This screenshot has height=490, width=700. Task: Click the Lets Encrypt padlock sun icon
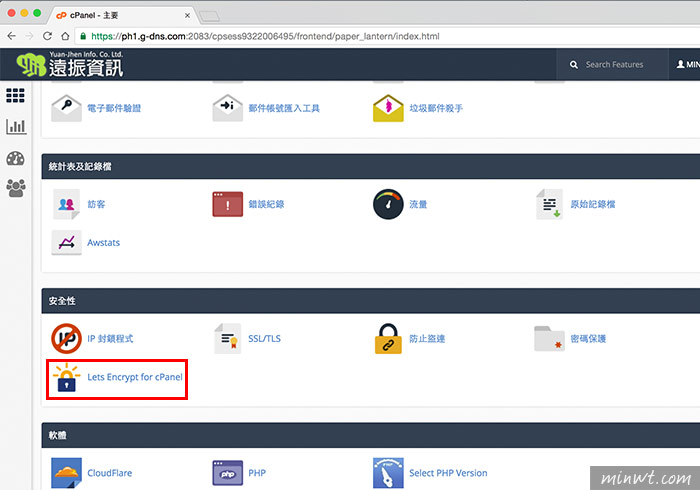(x=67, y=377)
